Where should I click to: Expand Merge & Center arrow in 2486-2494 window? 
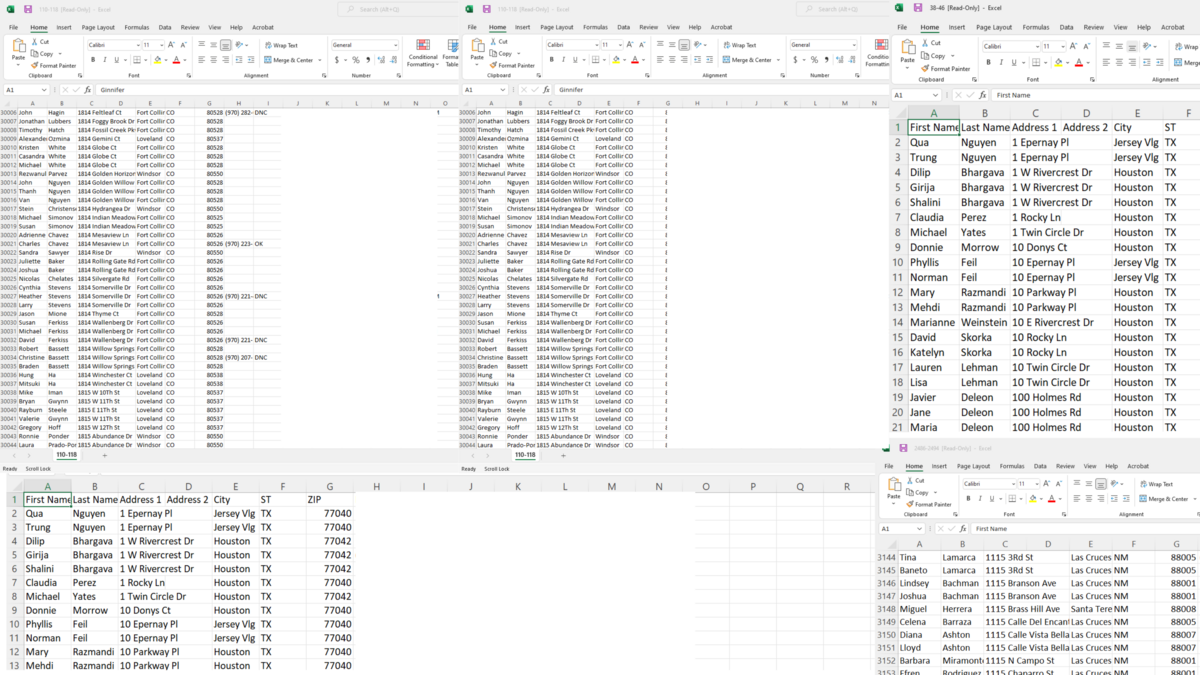pos(1193,499)
